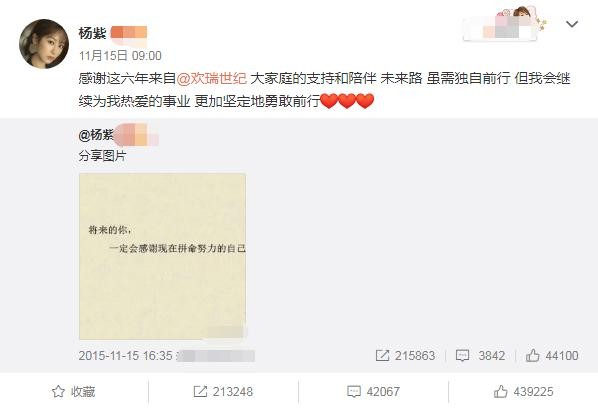Open the 11月15日 09:00 post timestamp
Image resolution: width=598 pixels, height=409 pixels.
pyautogui.click(x=120, y=56)
